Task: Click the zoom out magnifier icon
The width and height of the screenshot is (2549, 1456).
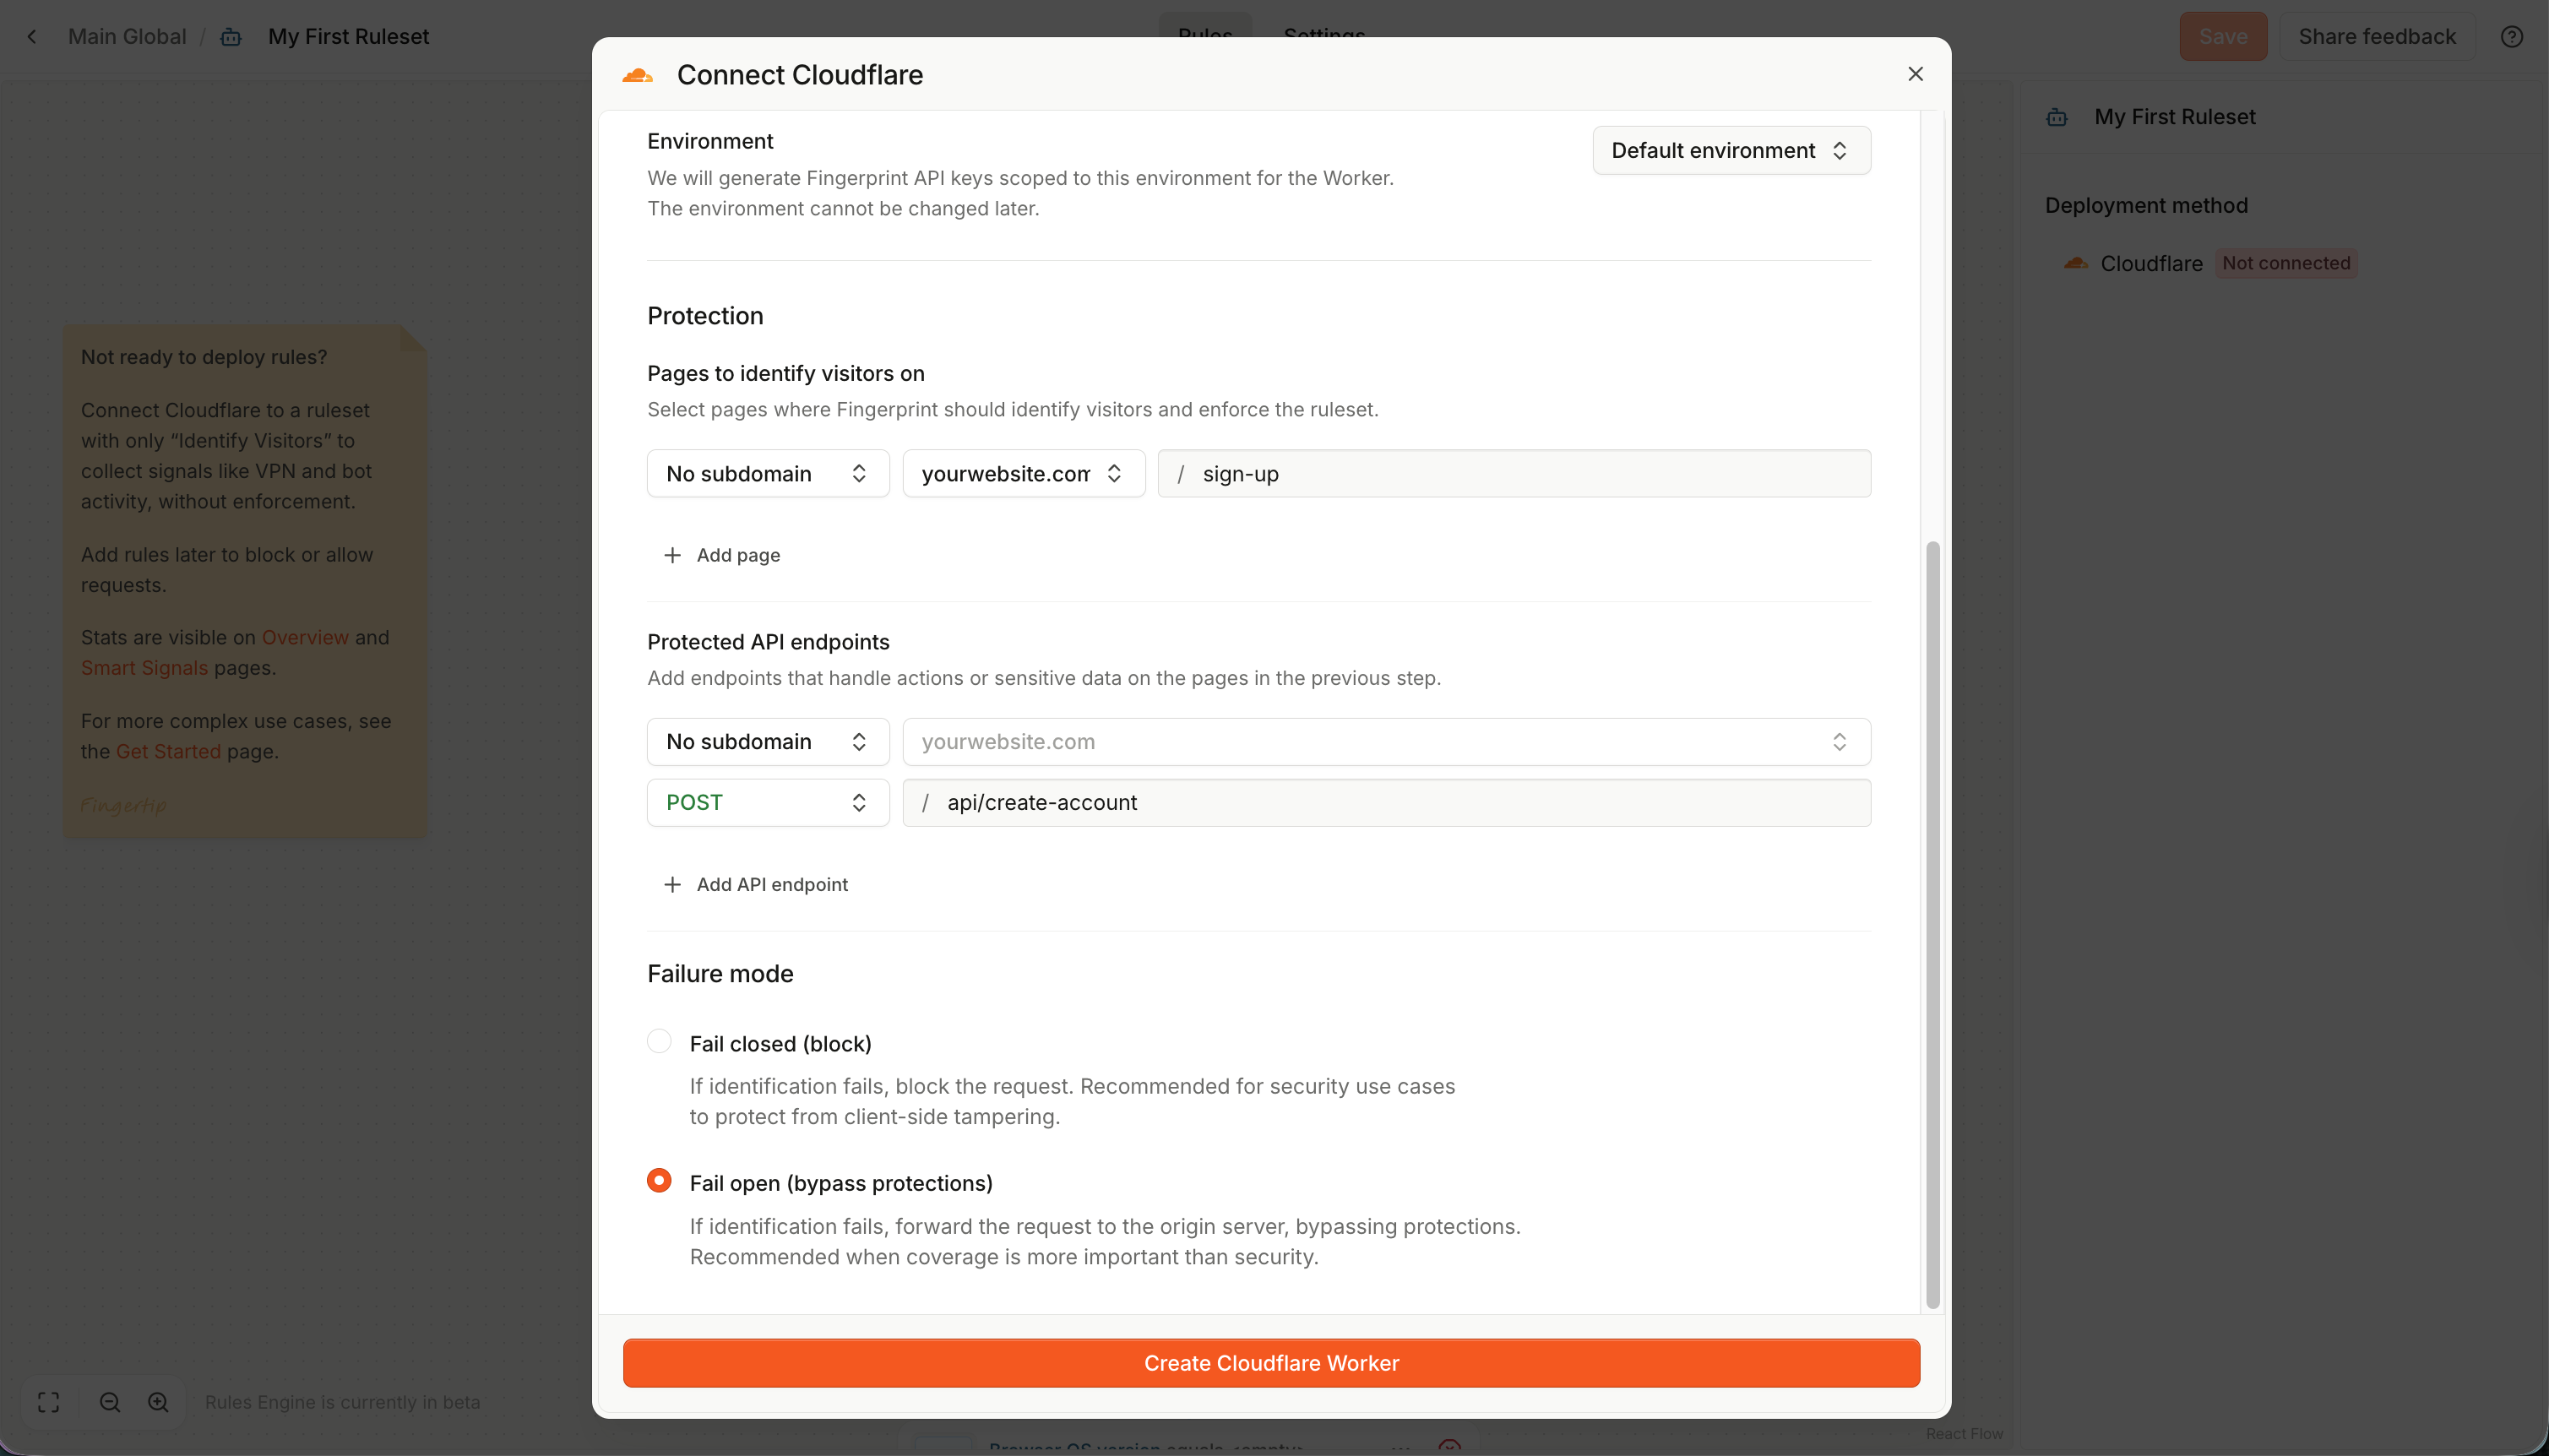Action: pos(110,1402)
